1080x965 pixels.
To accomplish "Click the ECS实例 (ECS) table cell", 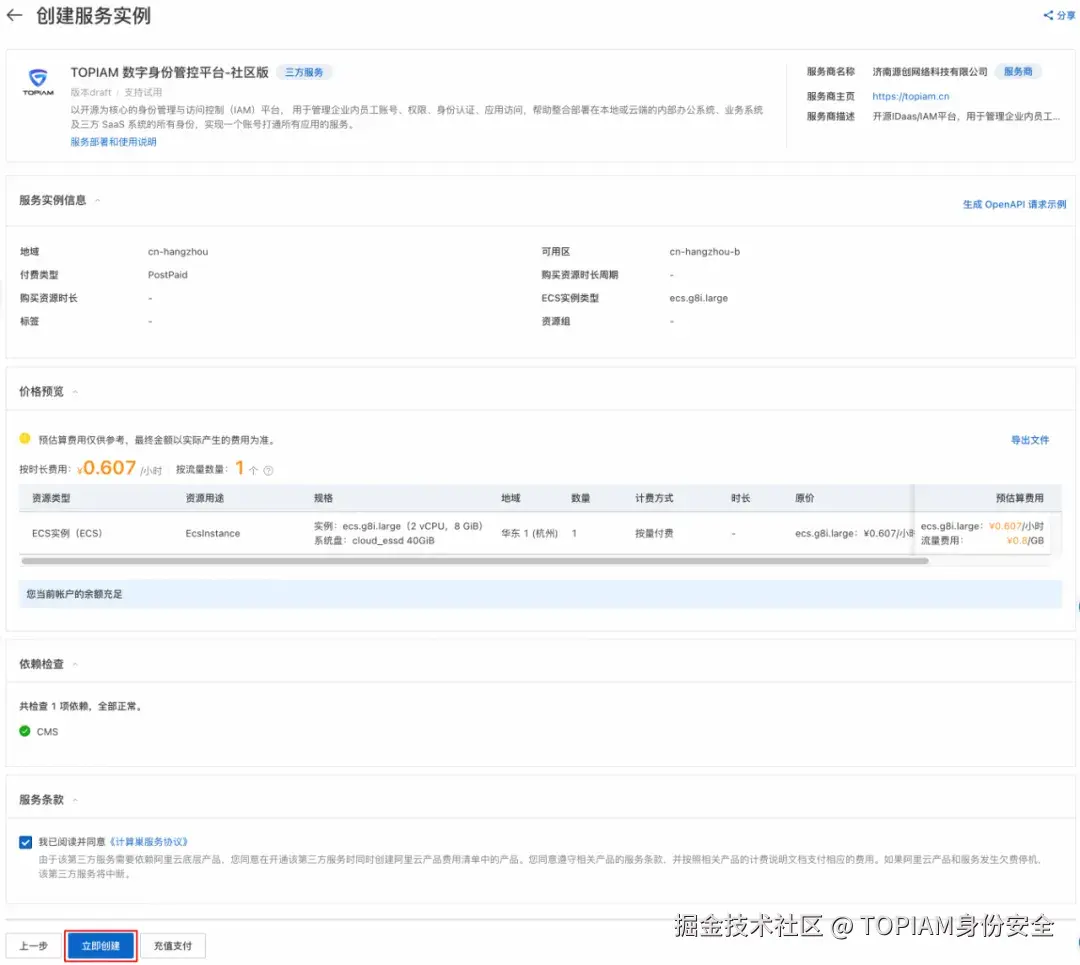I will (67, 533).
